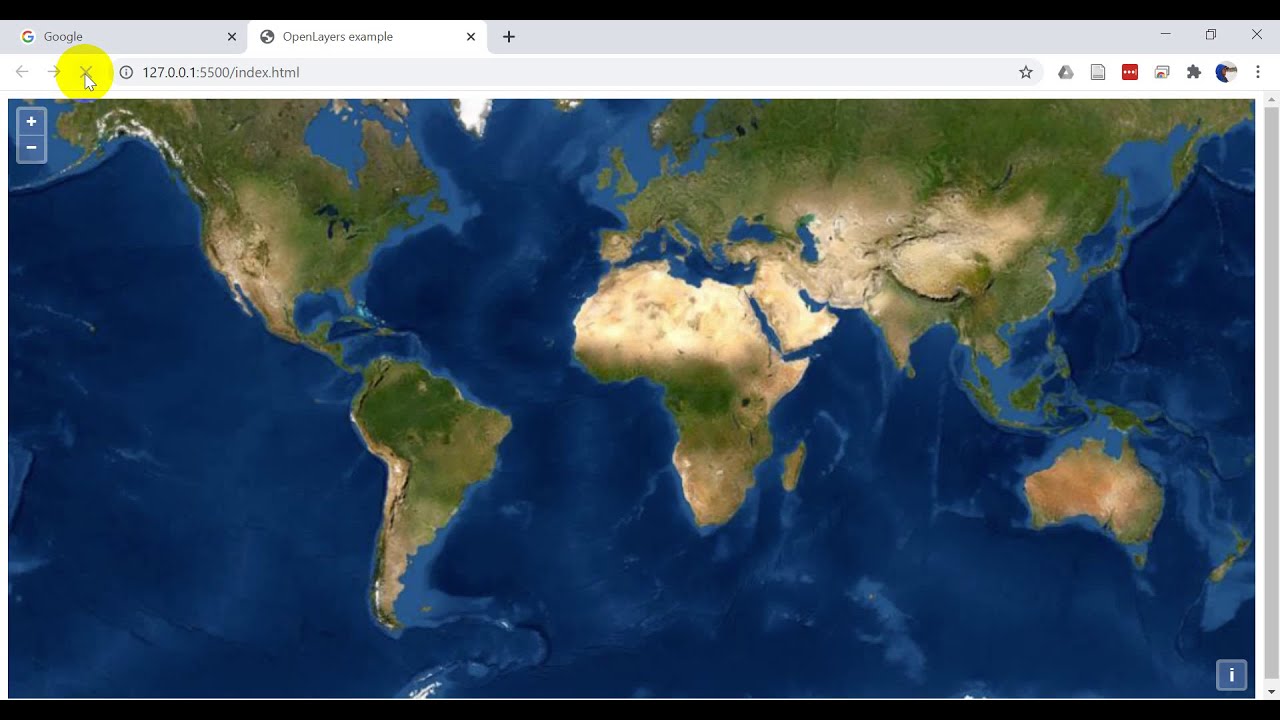Viewport: 1280px width, 720px height.
Task: Close the Google tab
Action: pos(232,36)
